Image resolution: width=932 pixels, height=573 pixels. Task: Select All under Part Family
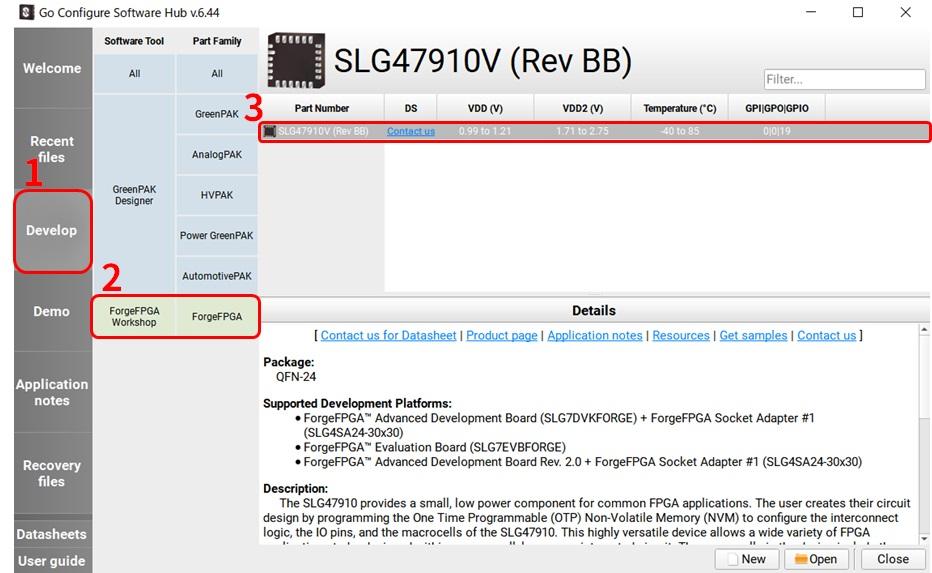tap(217, 74)
